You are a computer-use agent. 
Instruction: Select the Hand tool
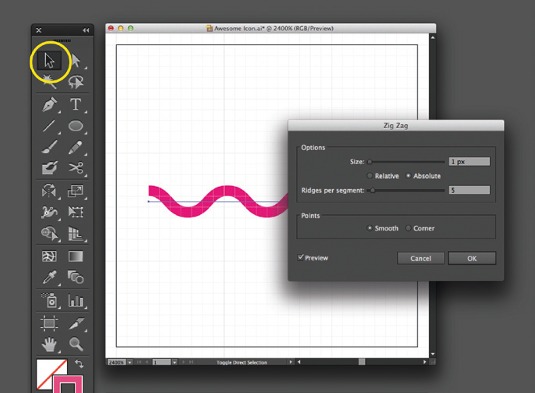point(49,344)
